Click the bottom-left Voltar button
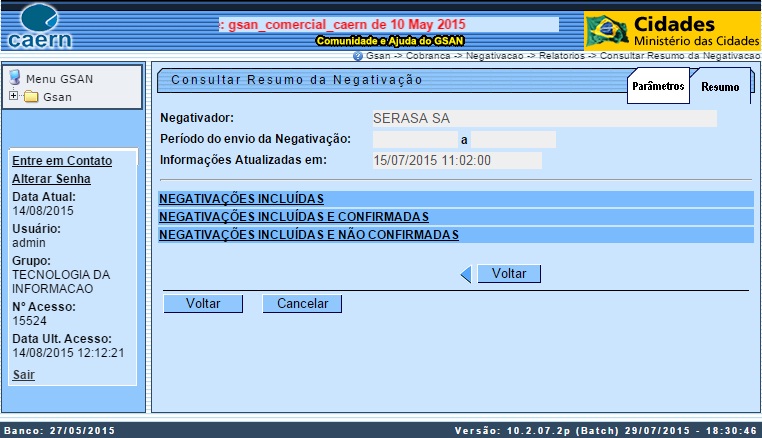 [x=203, y=304]
